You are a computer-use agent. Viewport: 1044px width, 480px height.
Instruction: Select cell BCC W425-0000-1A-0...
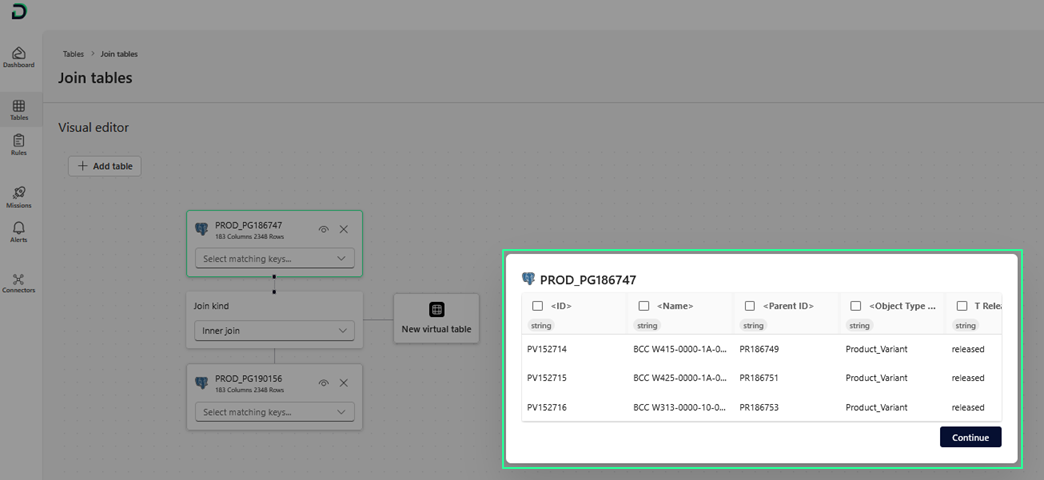click(x=680, y=377)
